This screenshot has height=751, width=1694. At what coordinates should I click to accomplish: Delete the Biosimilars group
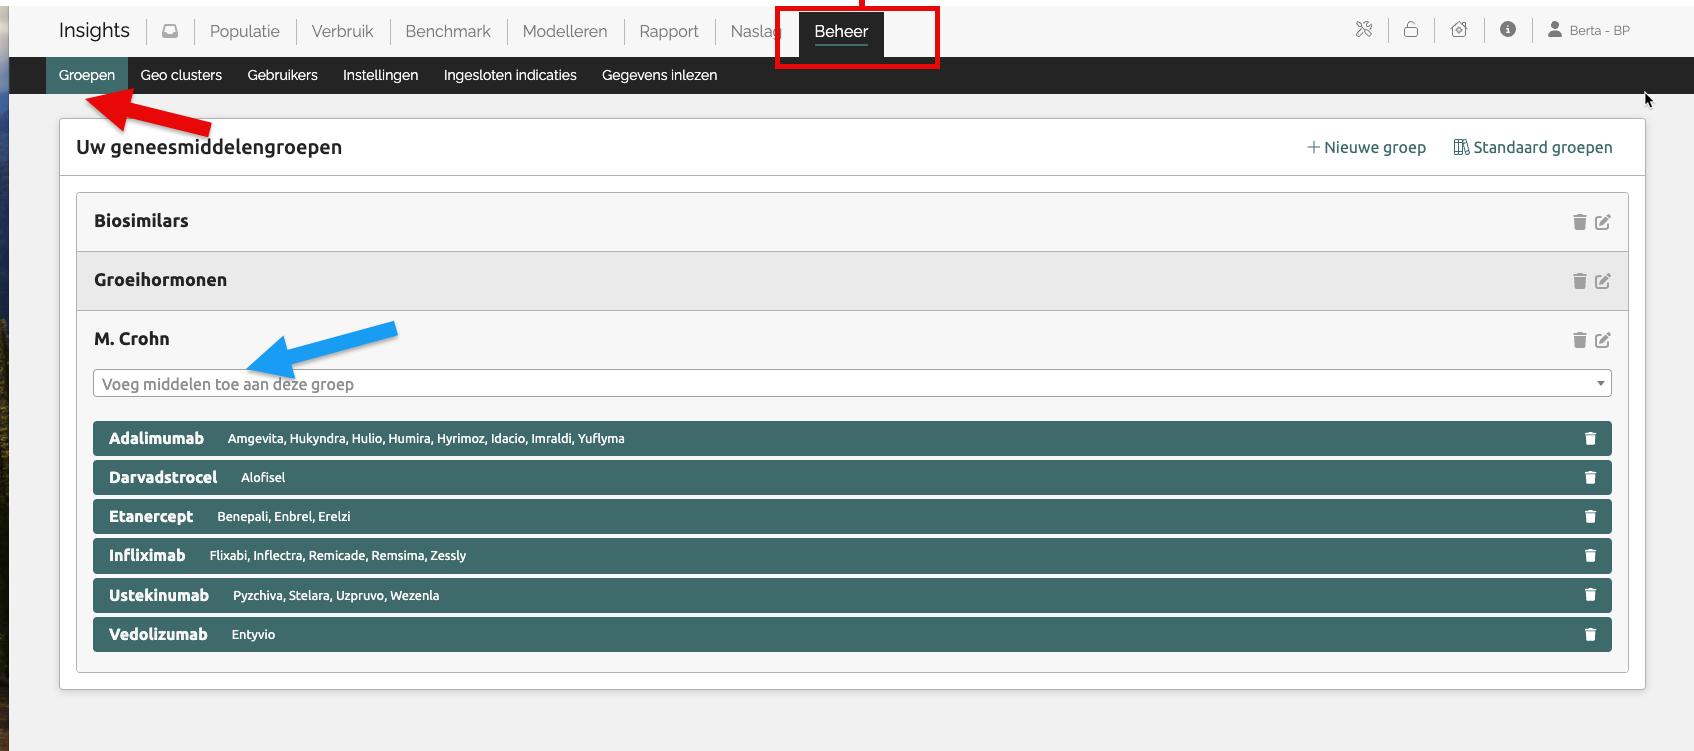[1580, 222]
